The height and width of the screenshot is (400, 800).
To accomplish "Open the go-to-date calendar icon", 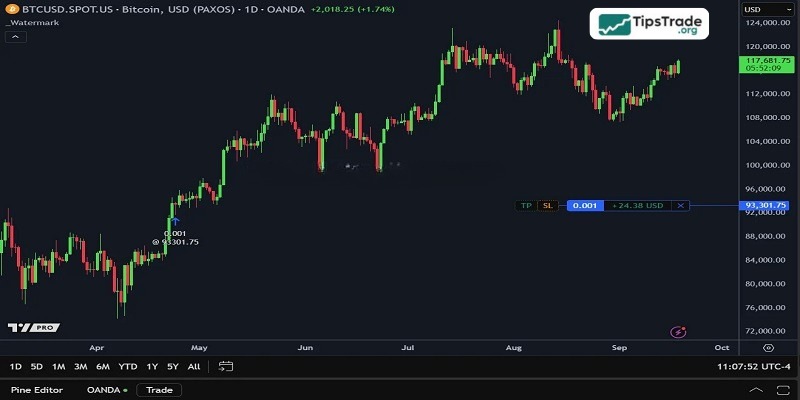I will [x=225, y=366].
